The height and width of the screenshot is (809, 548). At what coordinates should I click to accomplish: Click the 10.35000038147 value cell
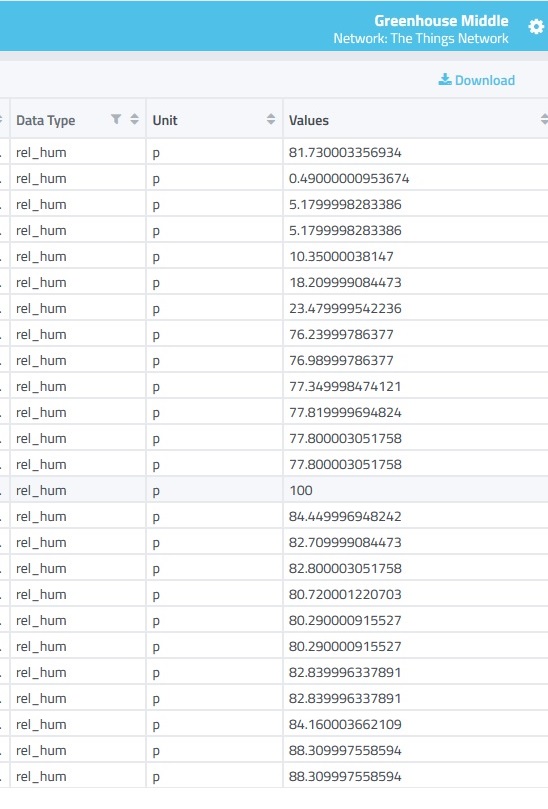(341, 256)
